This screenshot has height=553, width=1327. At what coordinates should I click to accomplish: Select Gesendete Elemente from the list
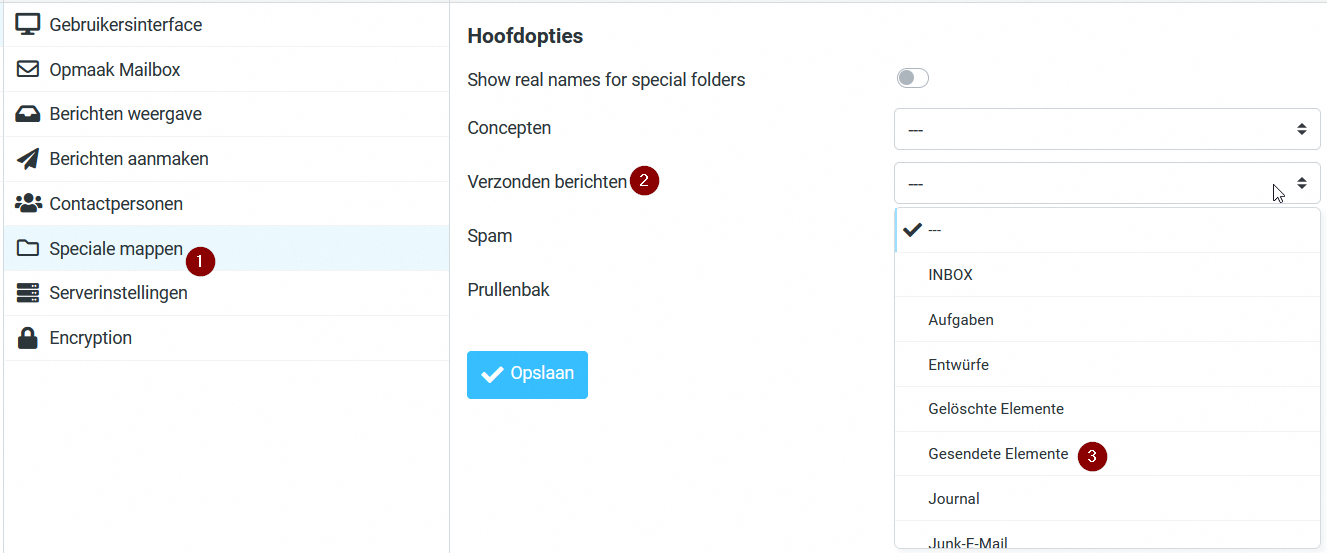(x=997, y=454)
